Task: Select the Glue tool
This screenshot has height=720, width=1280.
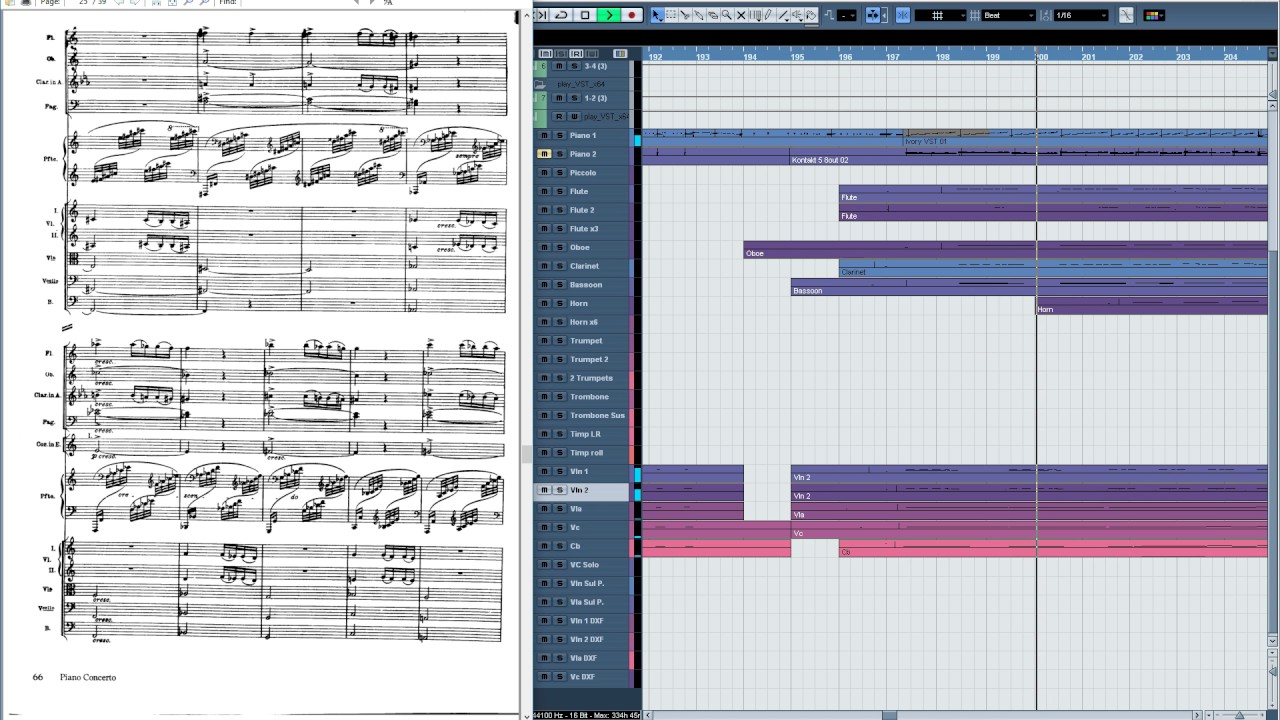Action: (699, 15)
